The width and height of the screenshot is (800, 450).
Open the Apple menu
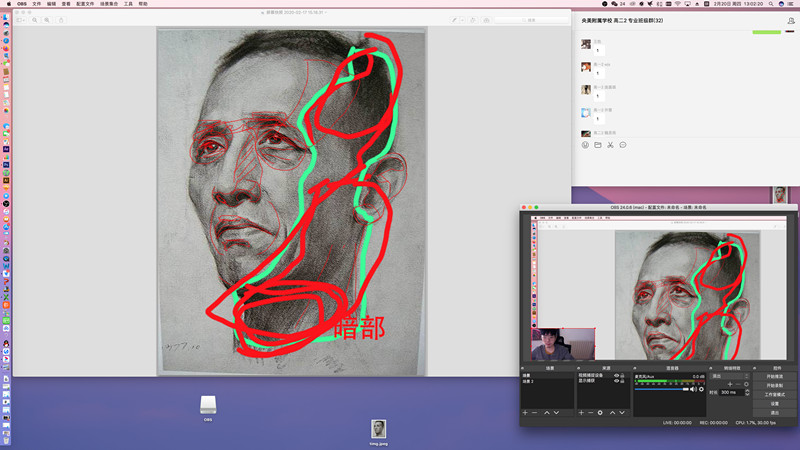click(9, 4)
